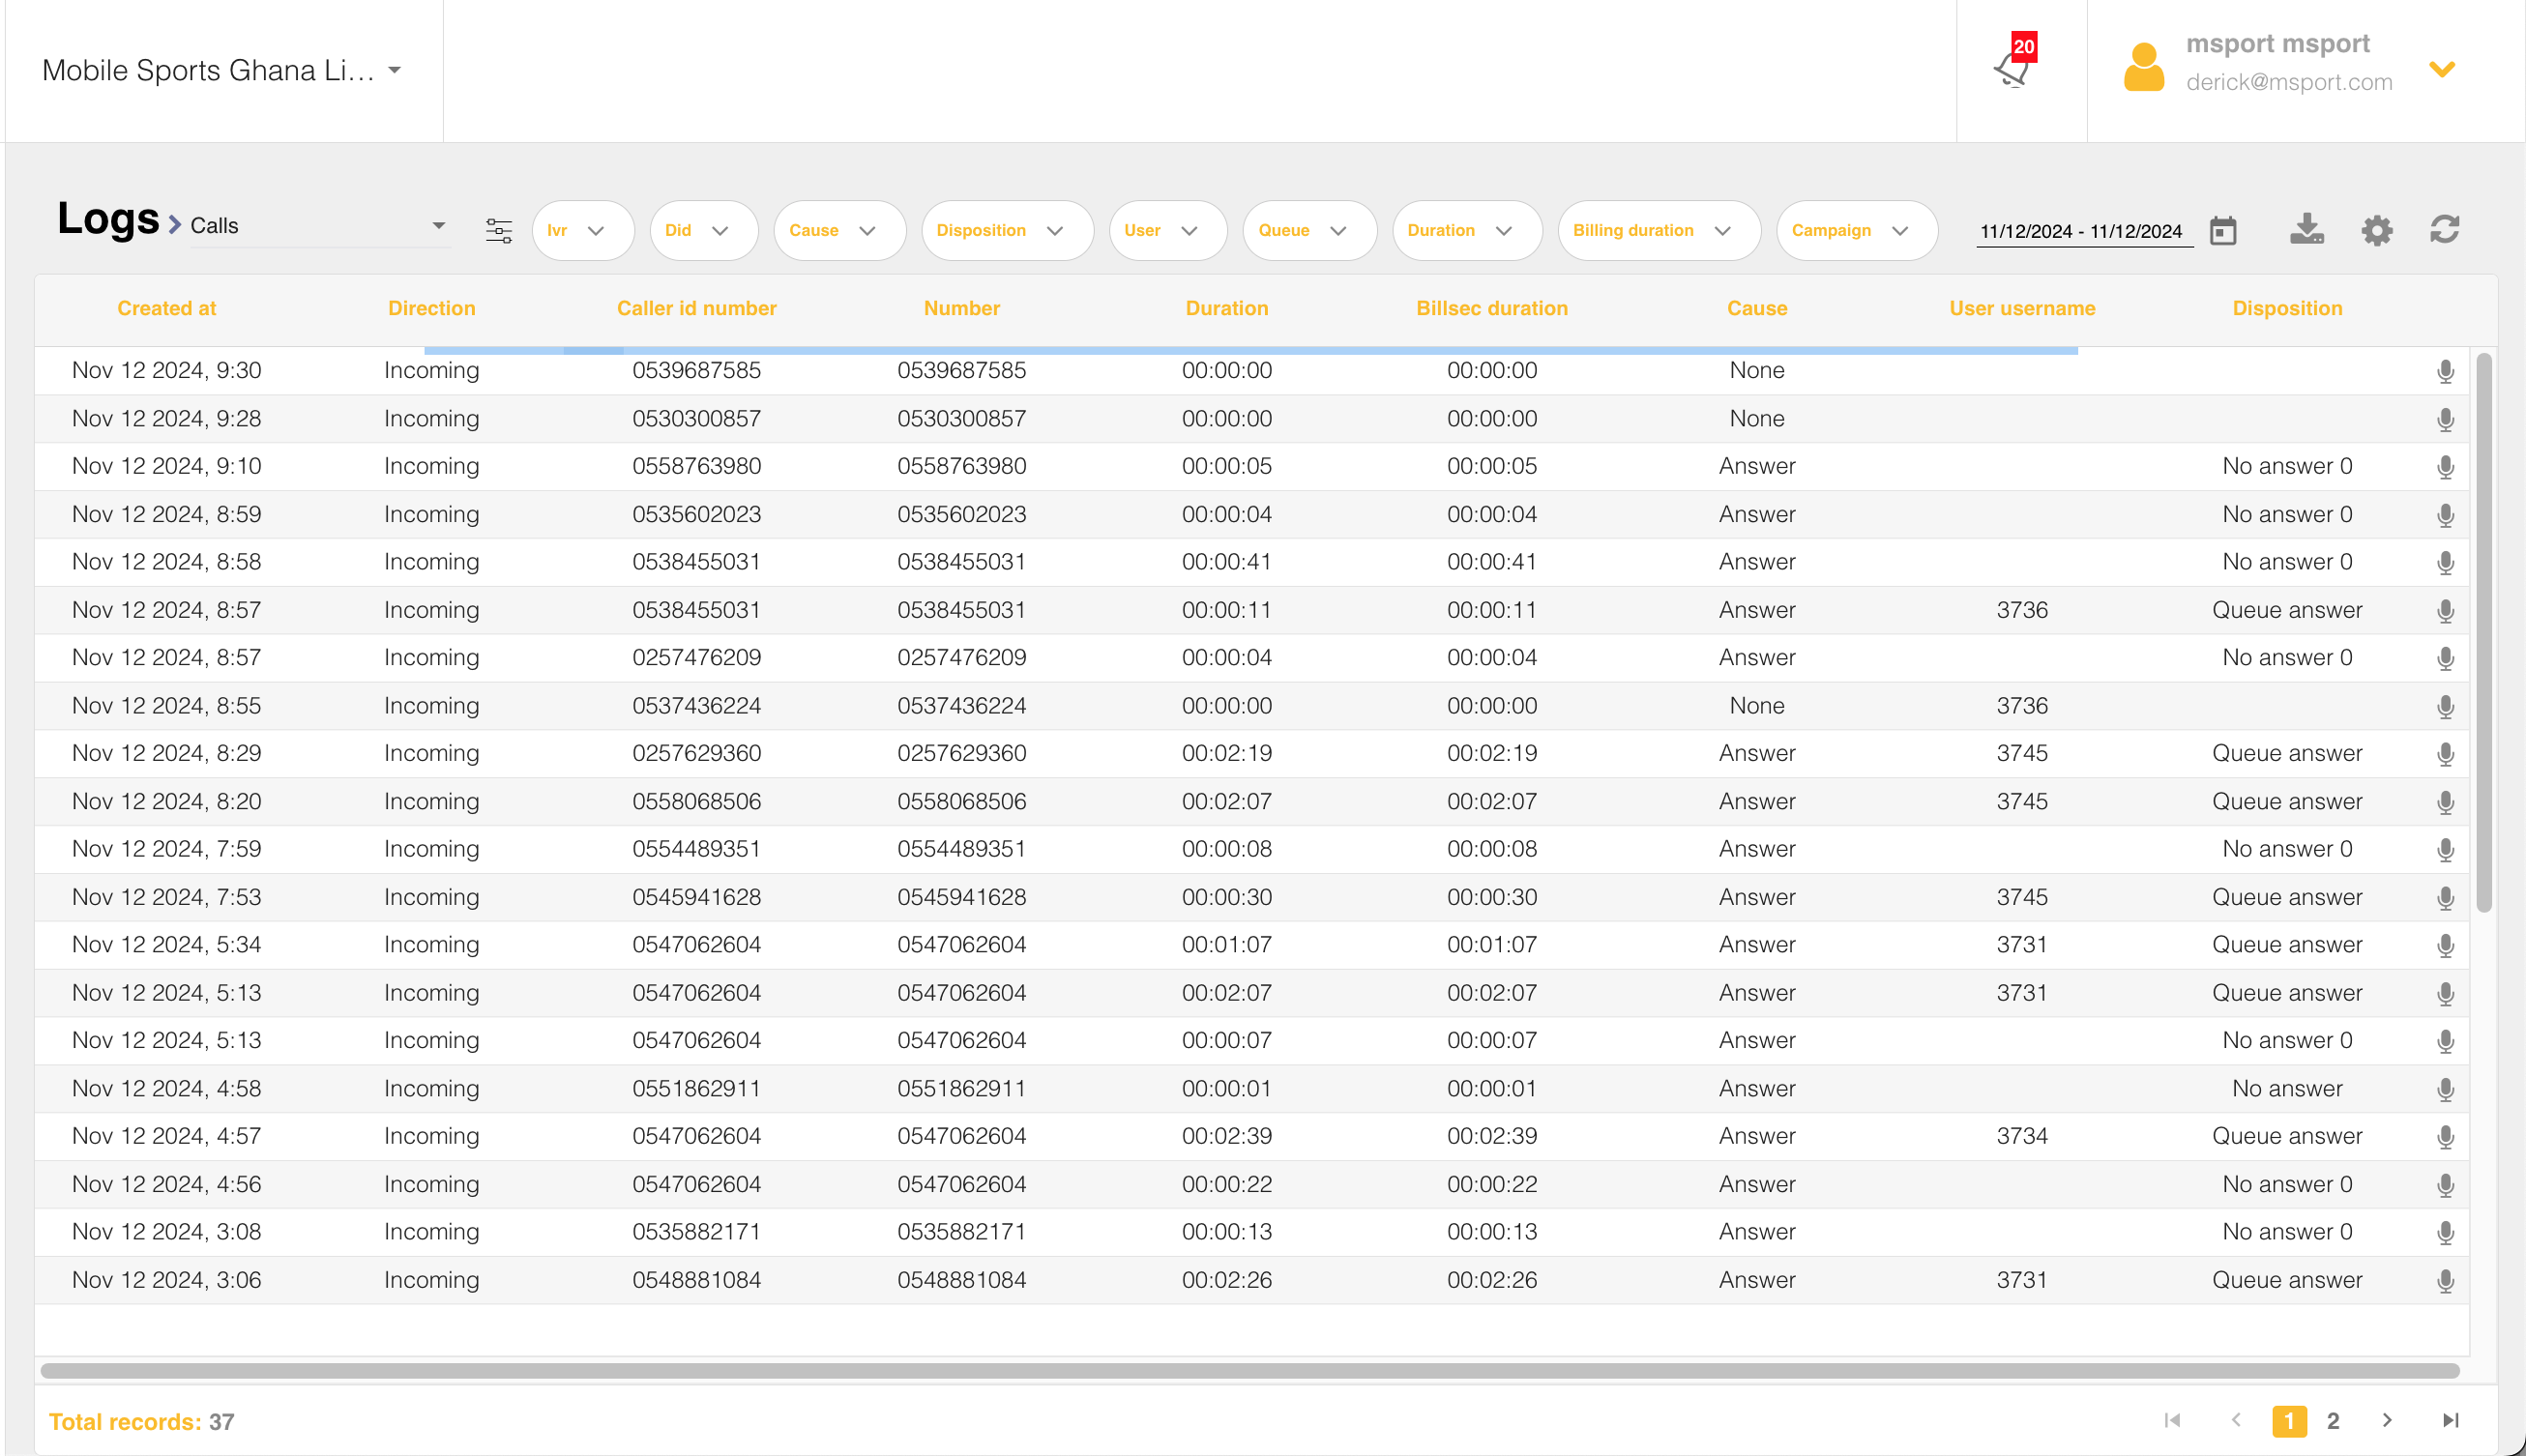
Task: Play recording for the 5:34 call
Action: pyautogui.click(x=2445, y=945)
